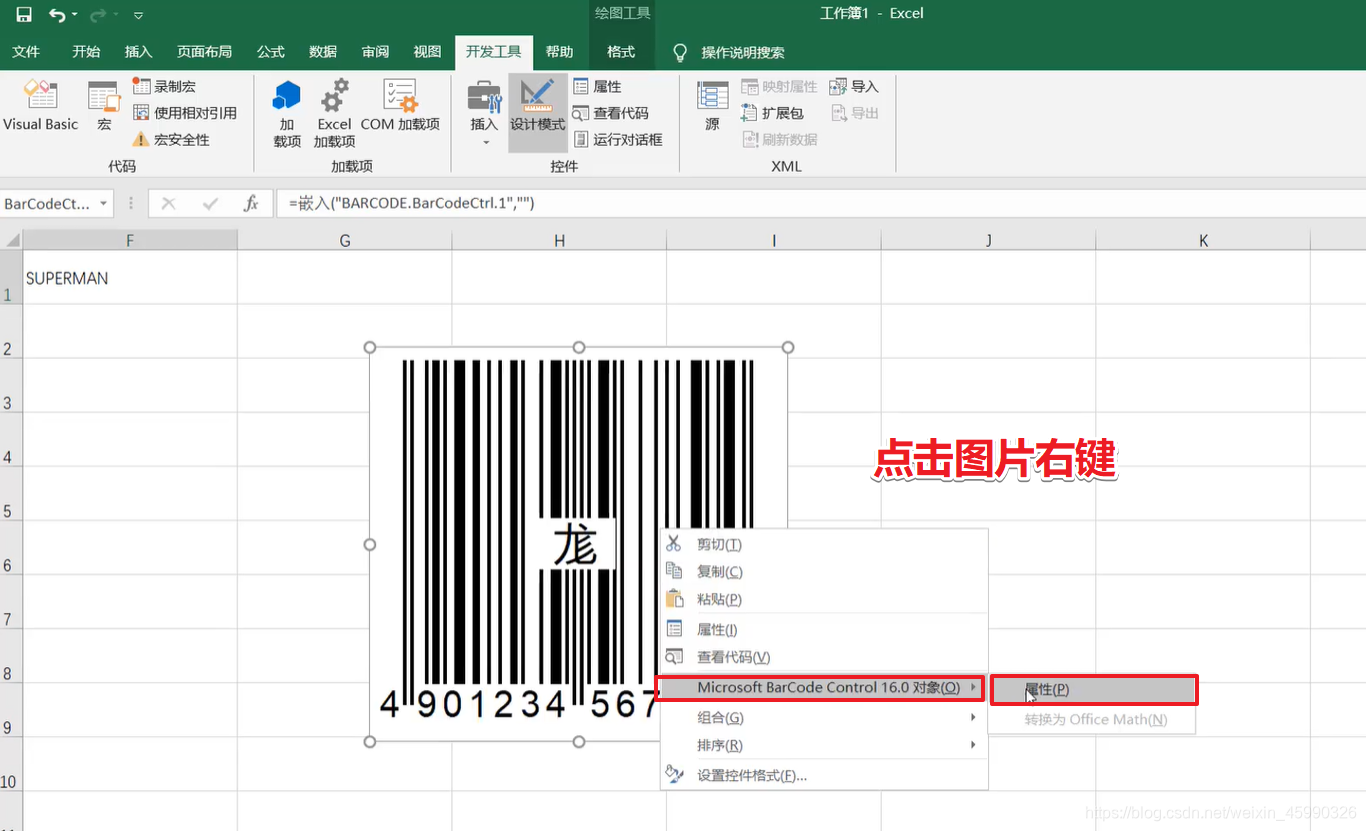Select column J header

[x=989, y=240]
